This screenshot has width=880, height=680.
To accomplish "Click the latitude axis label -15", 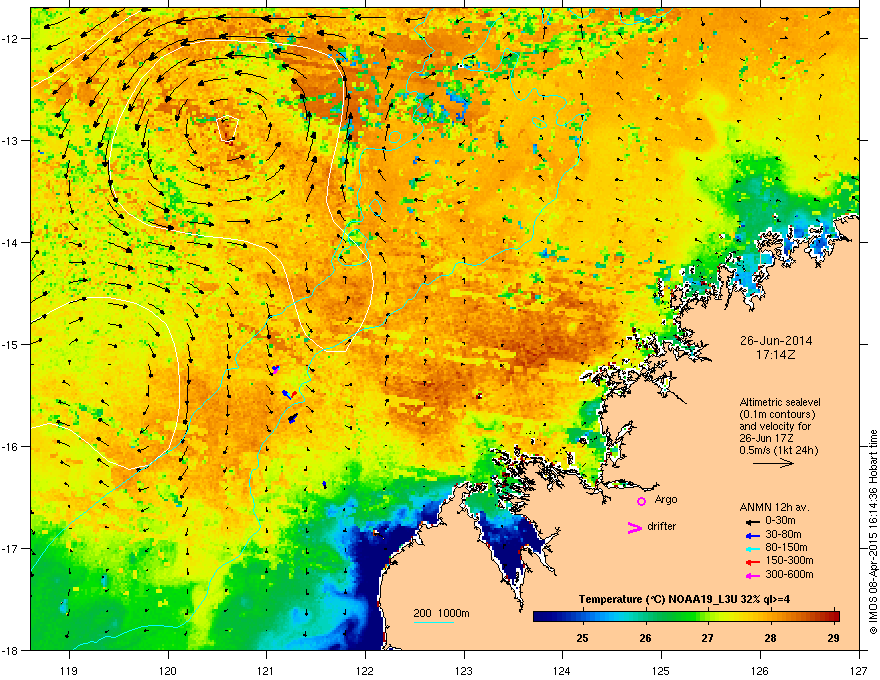I will [x=10, y=344].
